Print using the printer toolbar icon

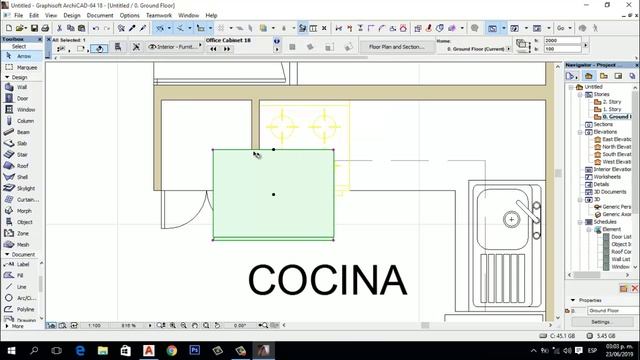tap(45, 28)
